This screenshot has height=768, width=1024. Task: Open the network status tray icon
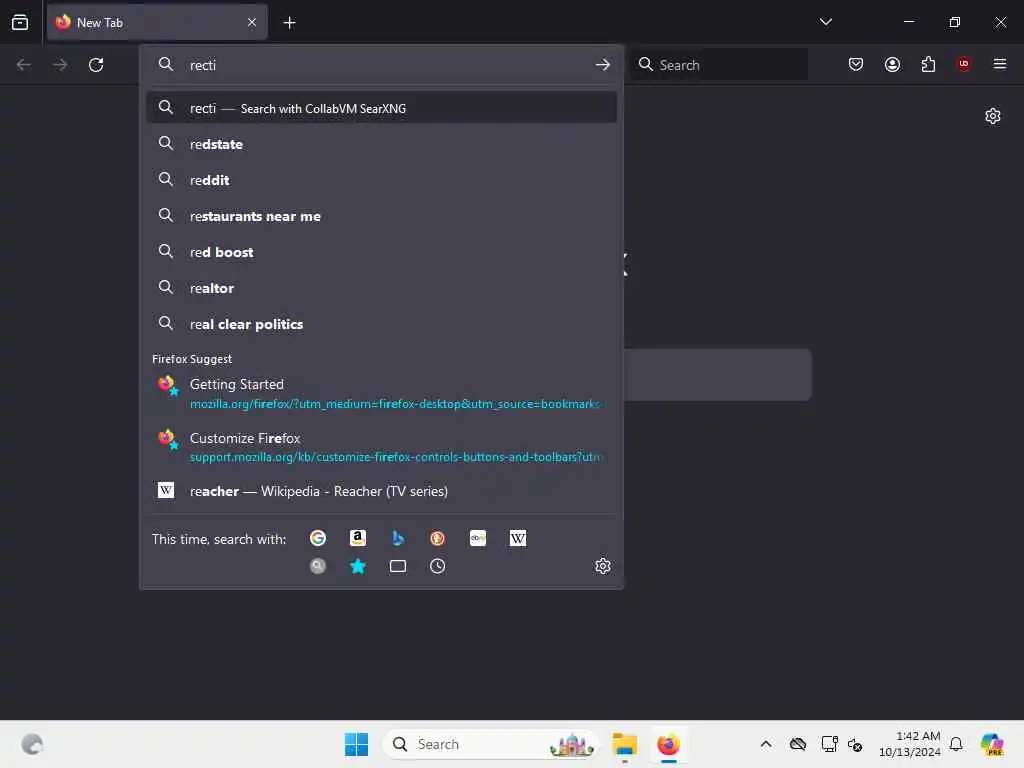829,744
